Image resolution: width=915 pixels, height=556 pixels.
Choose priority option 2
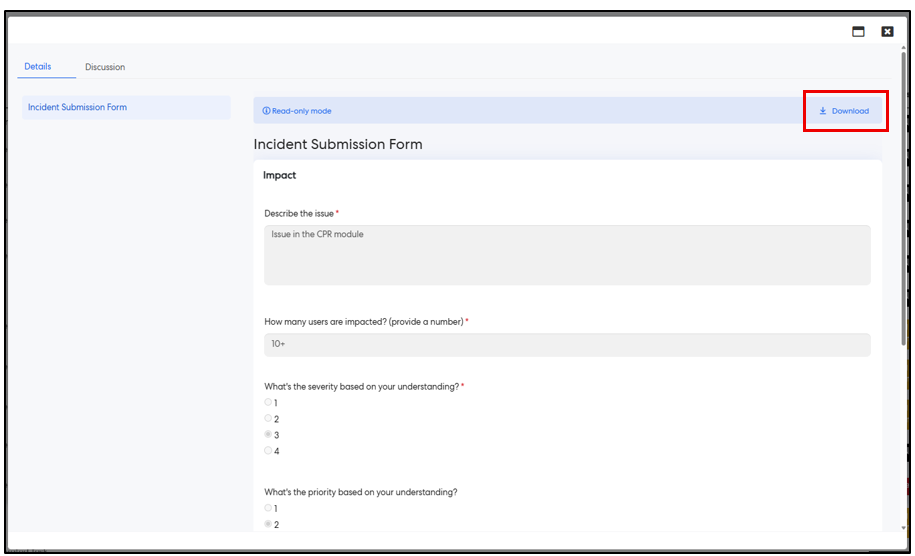(x=268, y=524)
